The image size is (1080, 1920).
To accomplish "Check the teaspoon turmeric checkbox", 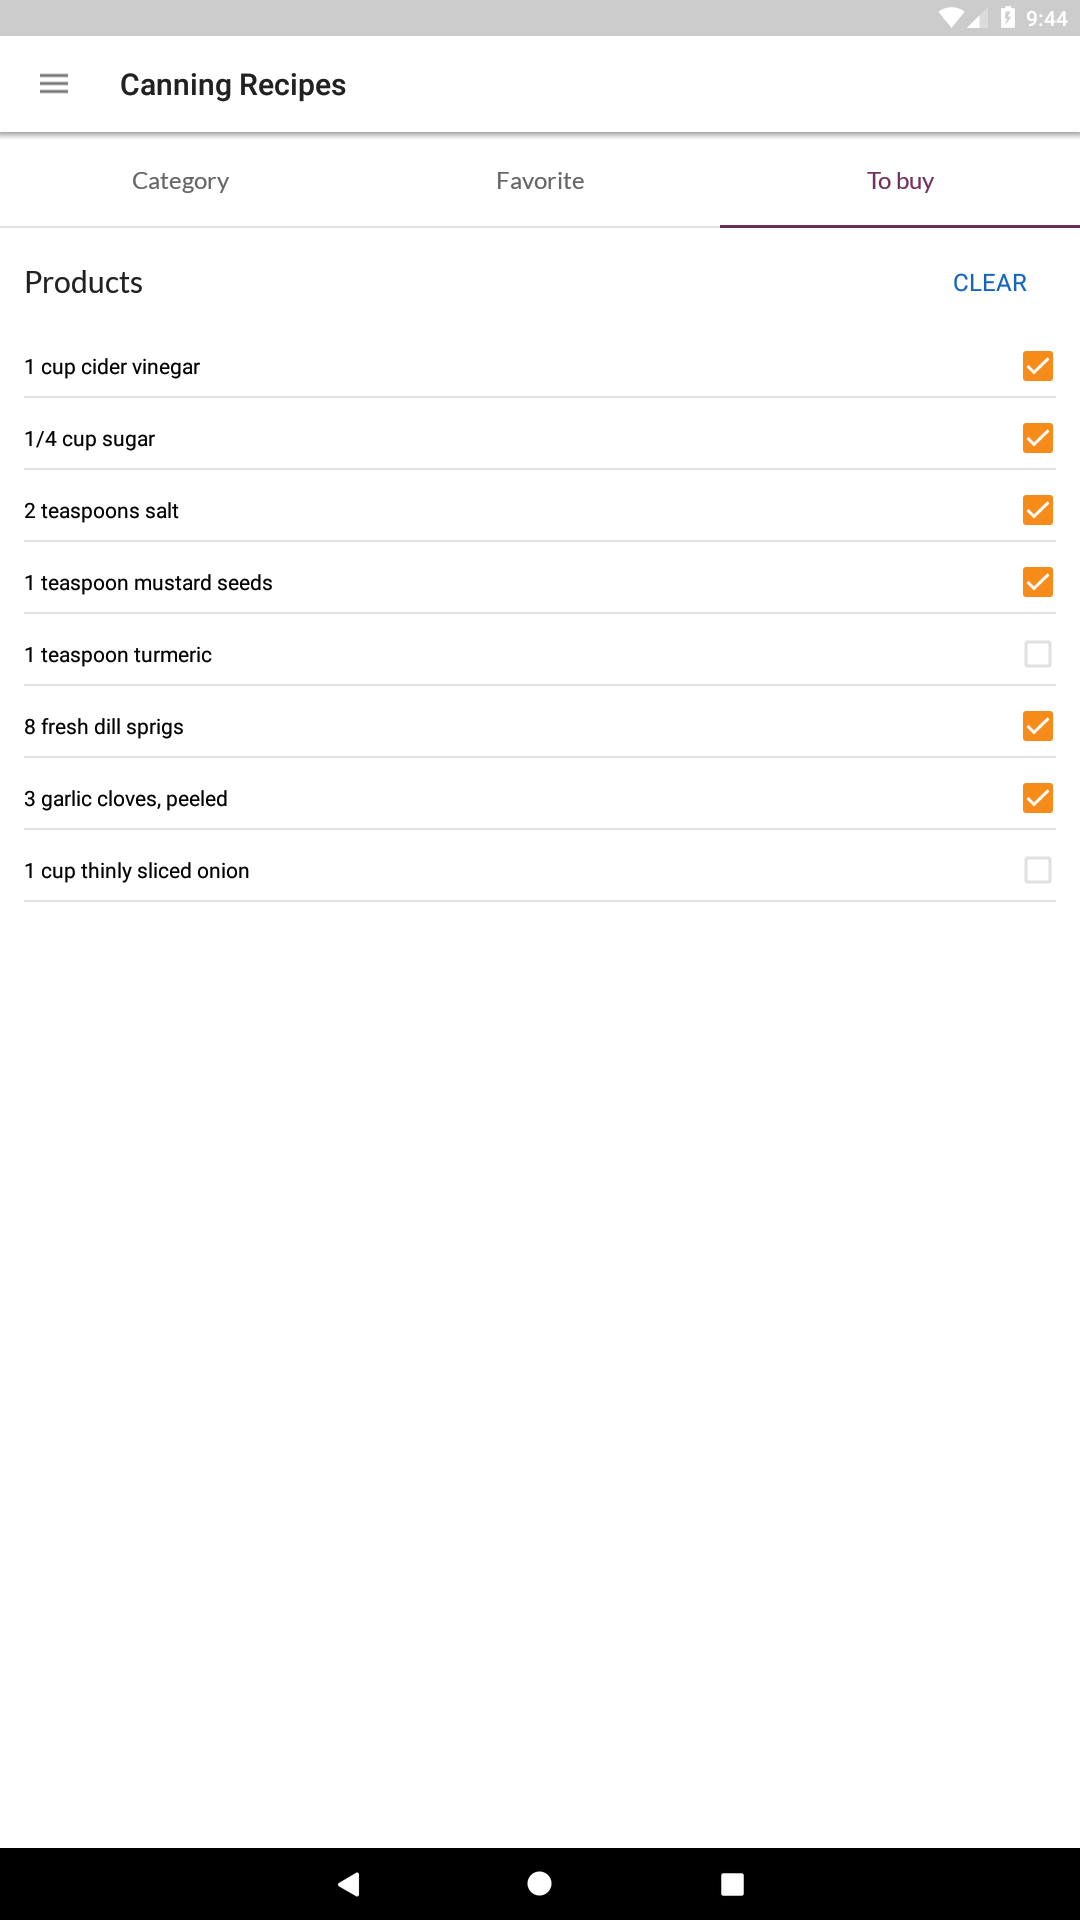I will tap(1038, 654).
